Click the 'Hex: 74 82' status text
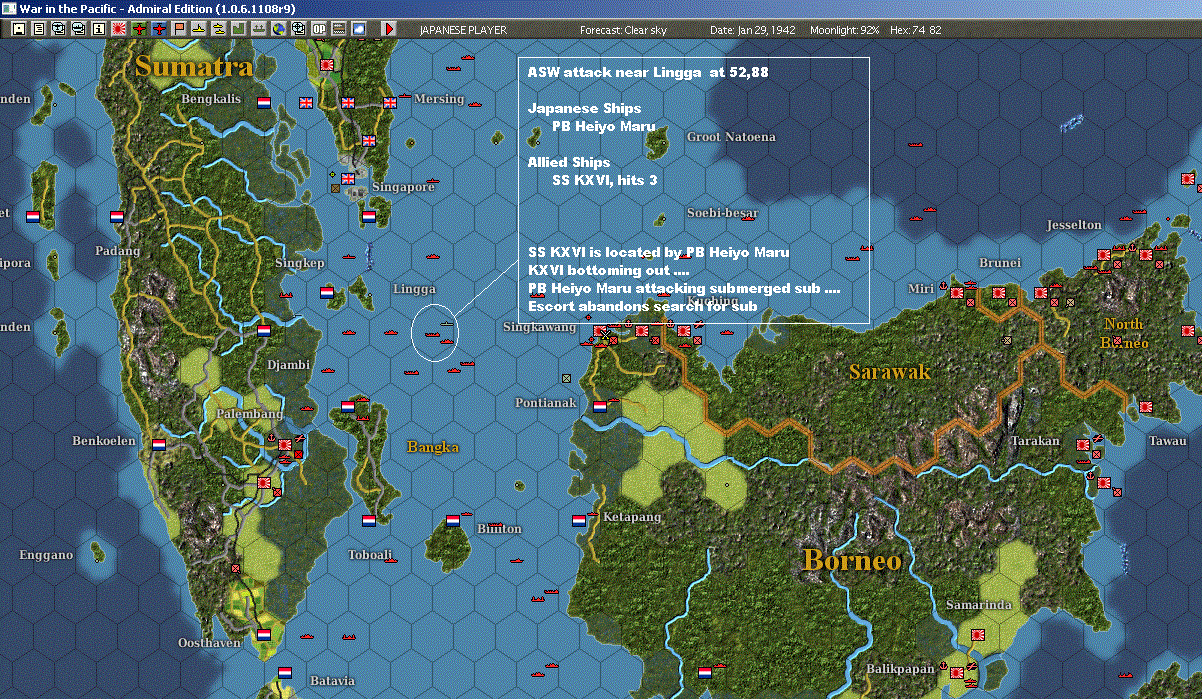Image resolution: width=1202 pixels, height=699 pixels. click(914, 30)
